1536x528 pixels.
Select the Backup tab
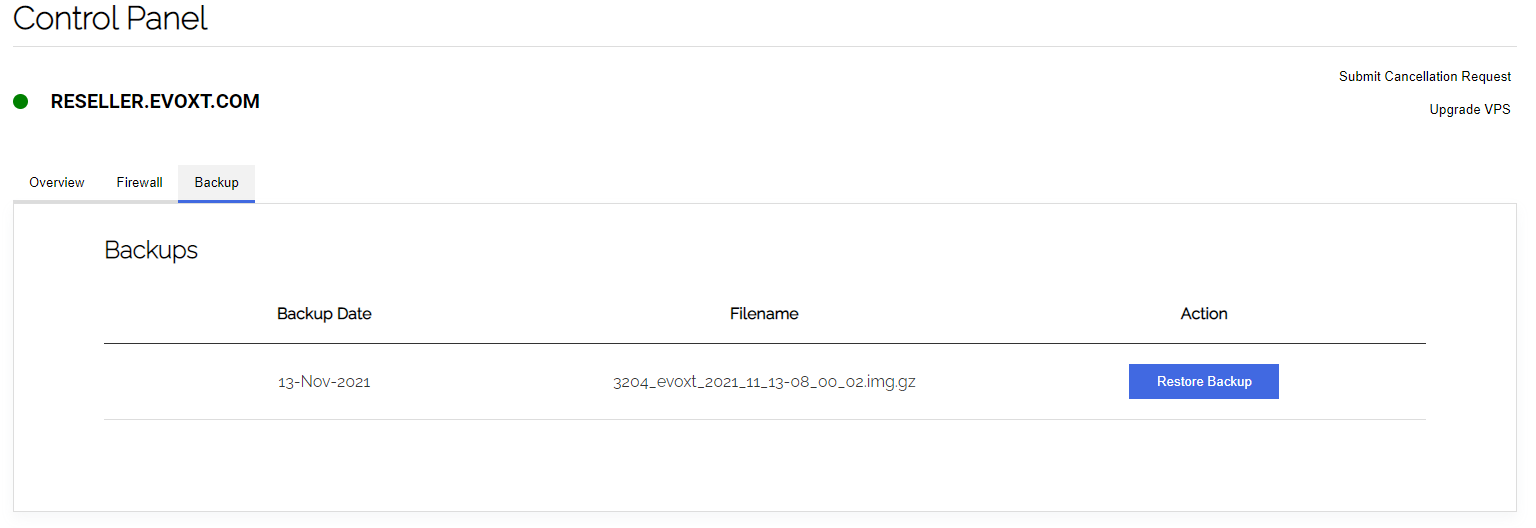click(x=216, y=183)
